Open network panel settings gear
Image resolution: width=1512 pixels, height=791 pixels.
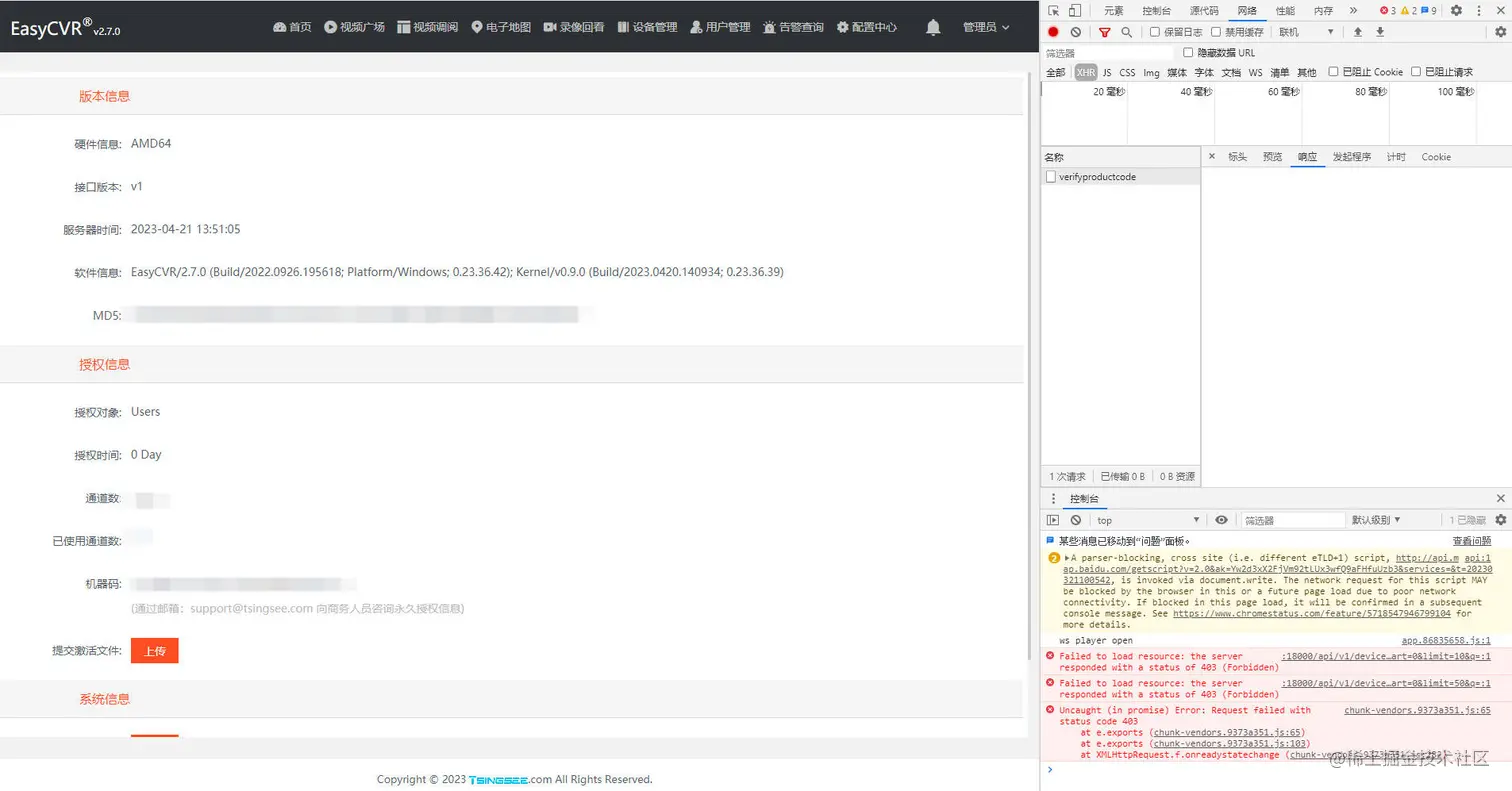[1500, 32]
